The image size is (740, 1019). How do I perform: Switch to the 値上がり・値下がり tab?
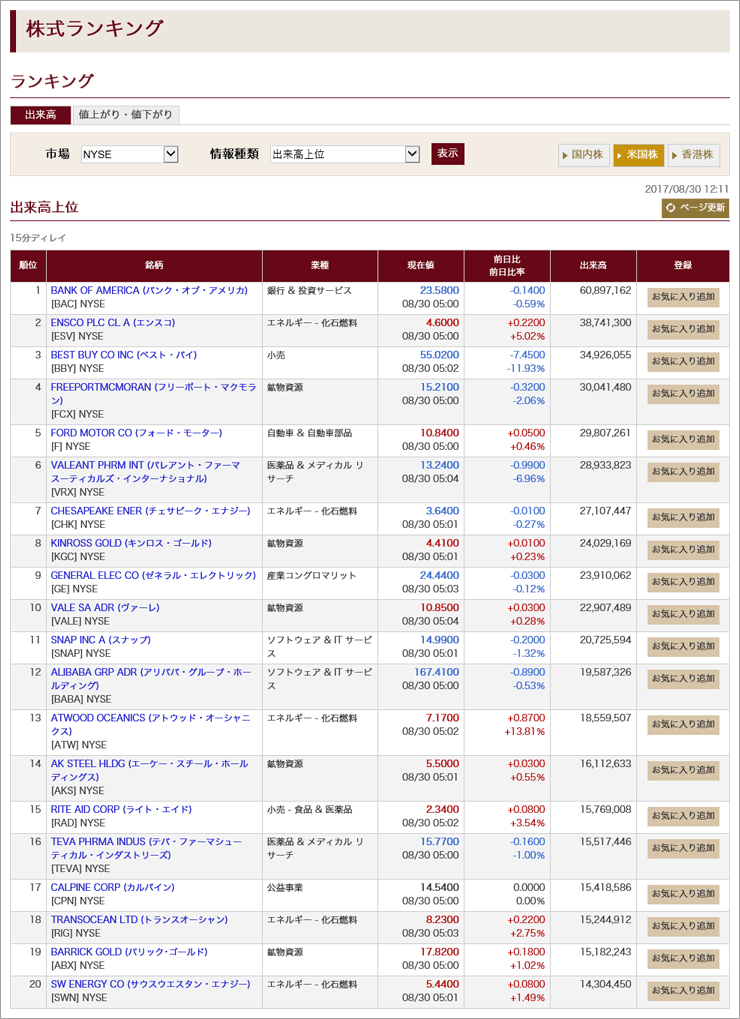[125, 115]
